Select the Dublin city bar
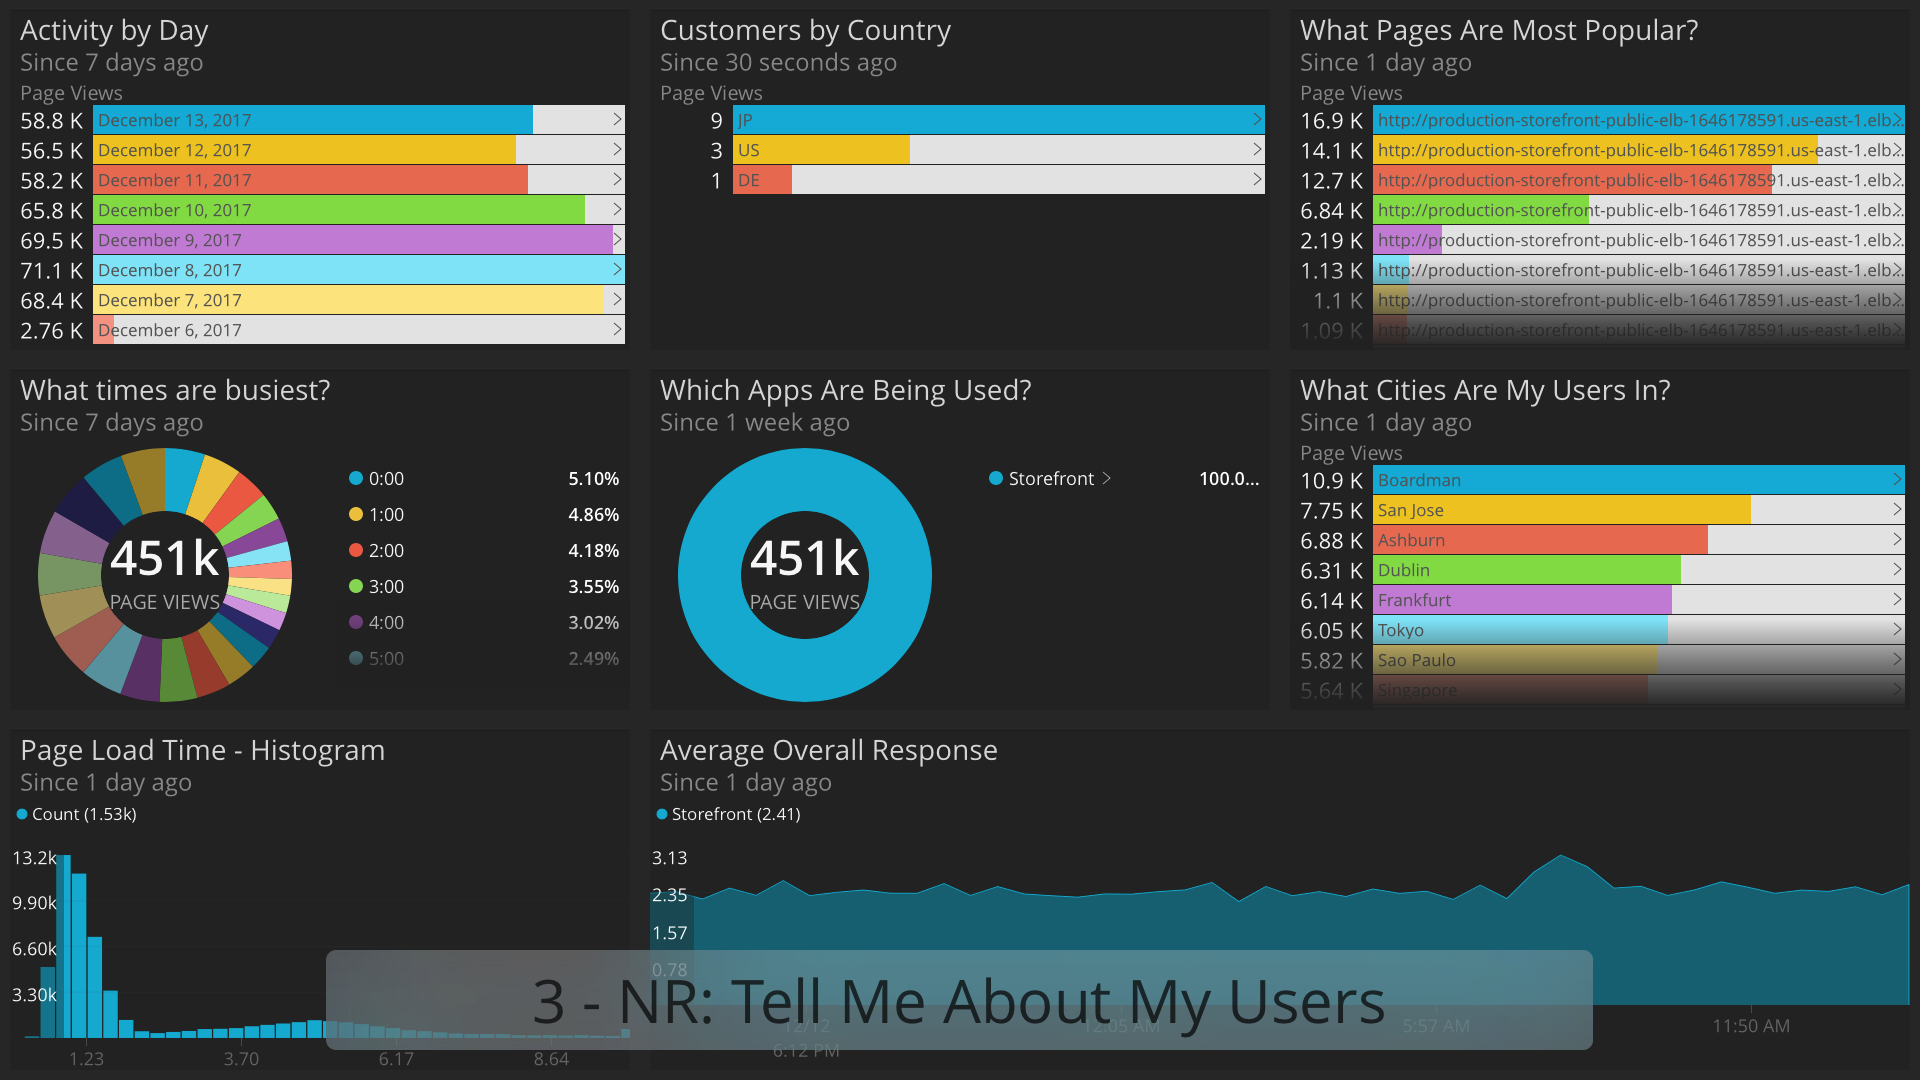Screen dimensions: 1920x1080 1527,570
